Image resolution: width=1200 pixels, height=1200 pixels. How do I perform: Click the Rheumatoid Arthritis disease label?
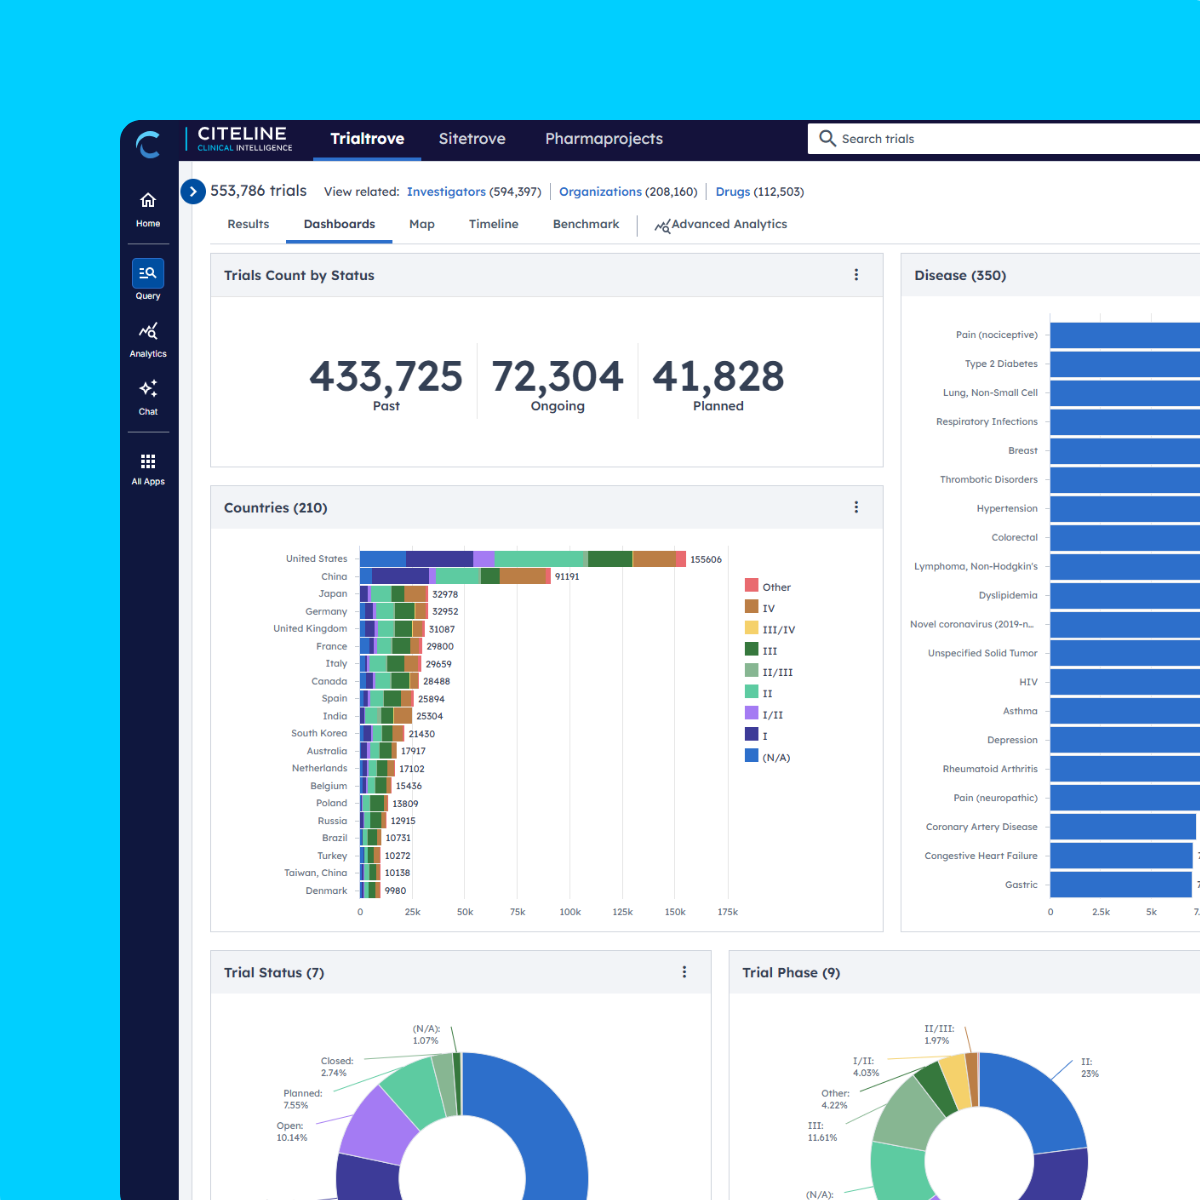990,769
